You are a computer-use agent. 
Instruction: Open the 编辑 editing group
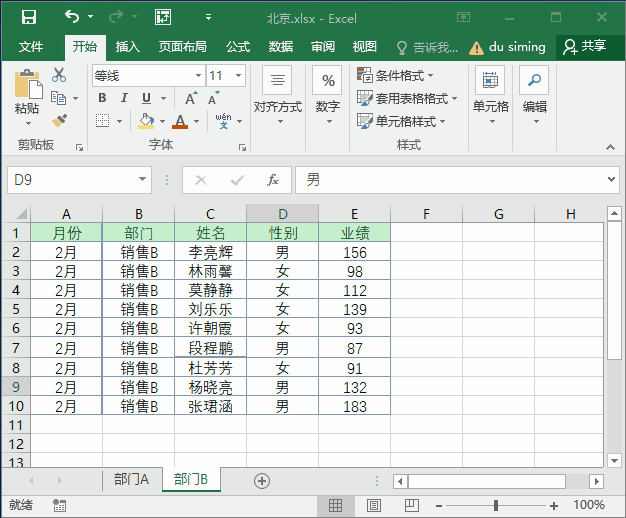535,96
